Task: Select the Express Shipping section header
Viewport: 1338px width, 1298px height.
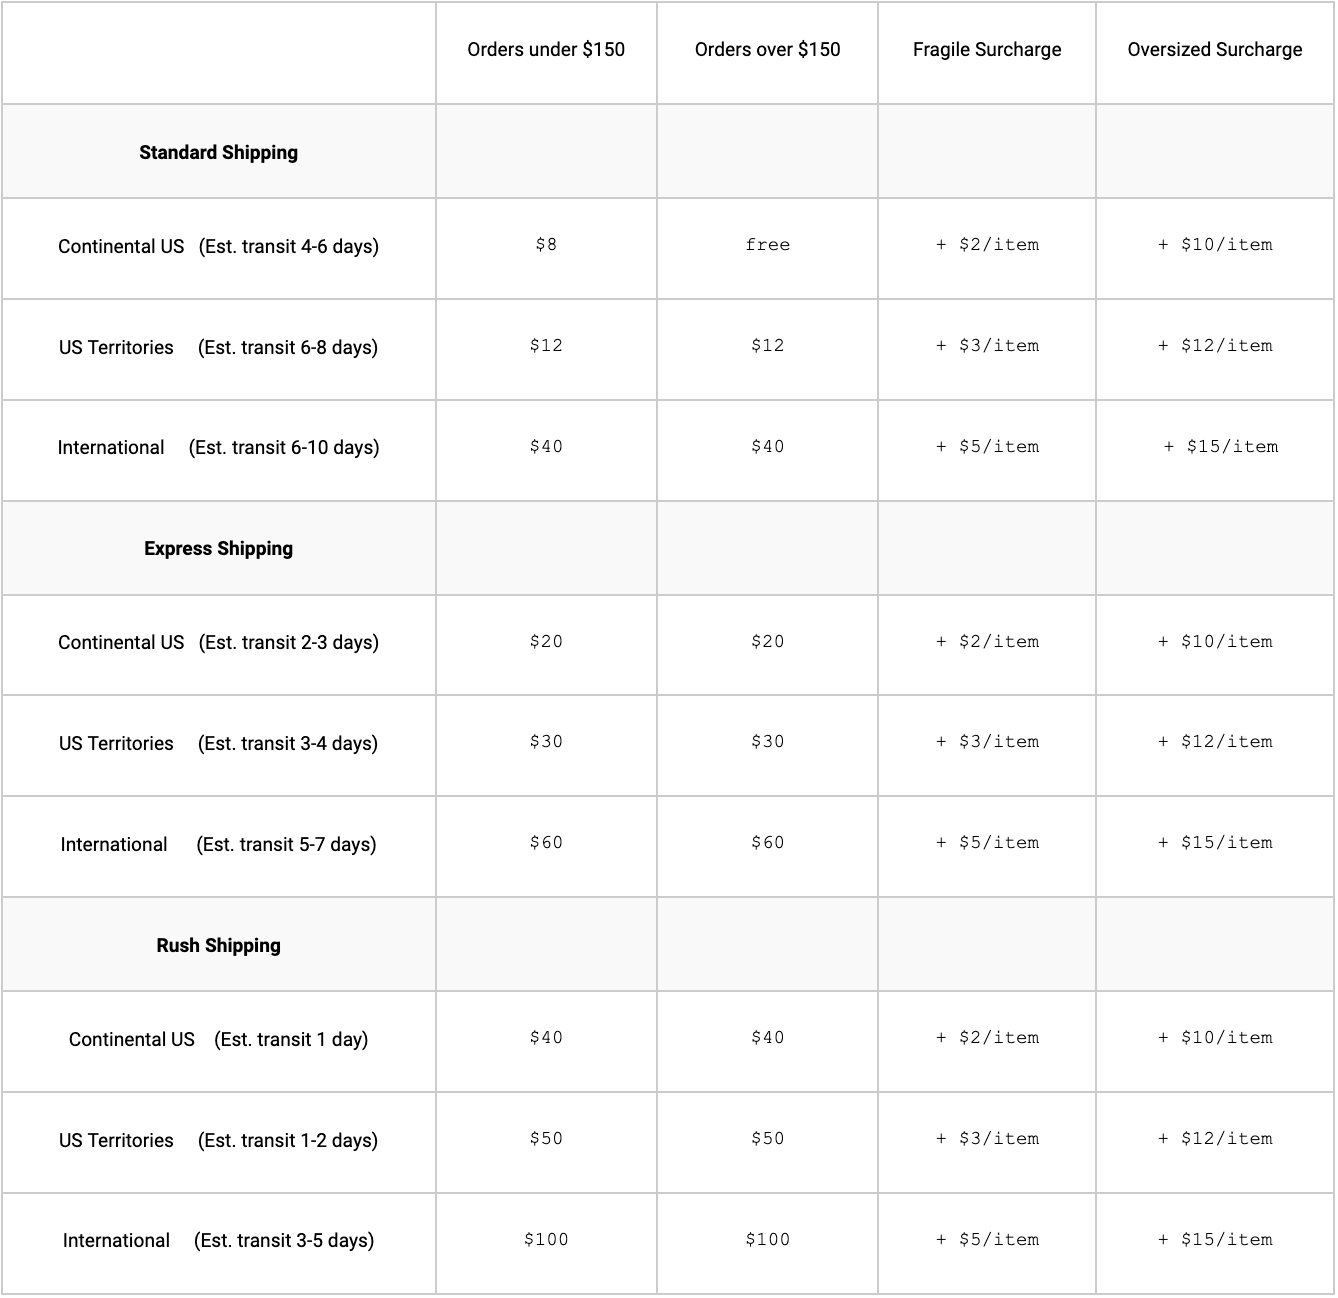Action: click(x=218, y=548)
